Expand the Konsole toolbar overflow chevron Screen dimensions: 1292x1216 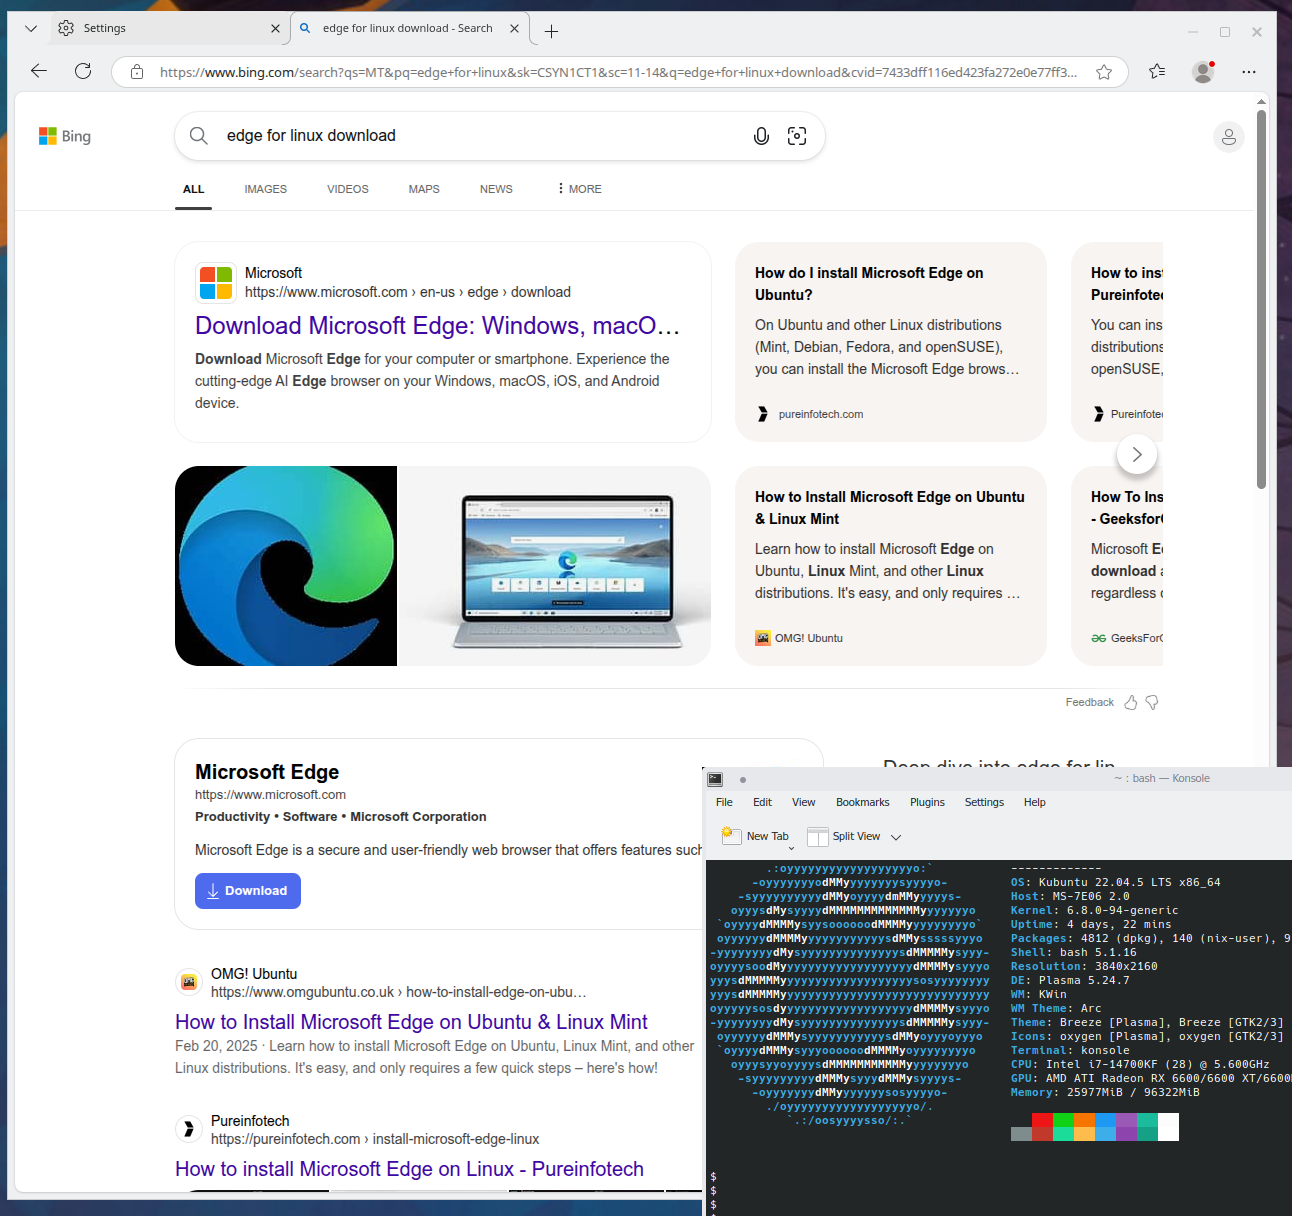click(896, 837)
